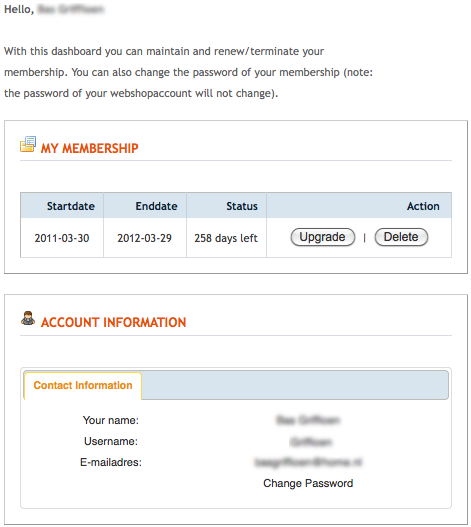Click the 2011-03-30 start date cell
The width and height of the screenshot is (471, 527).
click(62, 238)
